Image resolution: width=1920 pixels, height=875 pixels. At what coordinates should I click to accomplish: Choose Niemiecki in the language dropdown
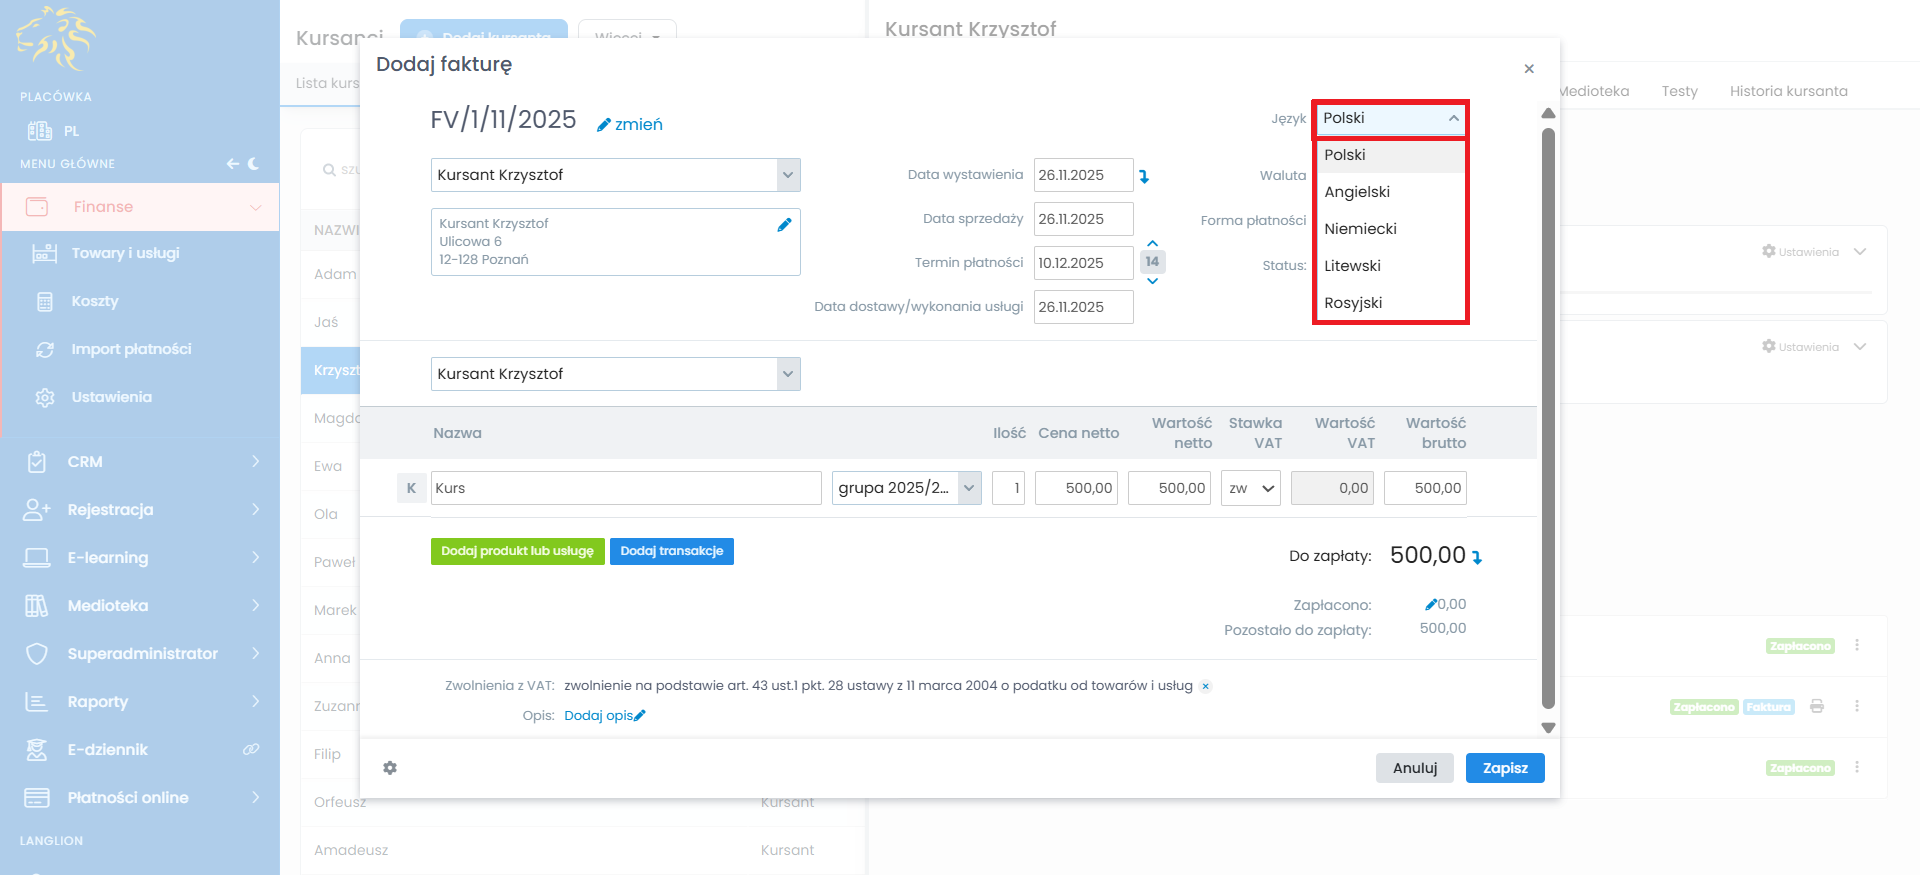pyautogui.click(x=1360, y=229)
